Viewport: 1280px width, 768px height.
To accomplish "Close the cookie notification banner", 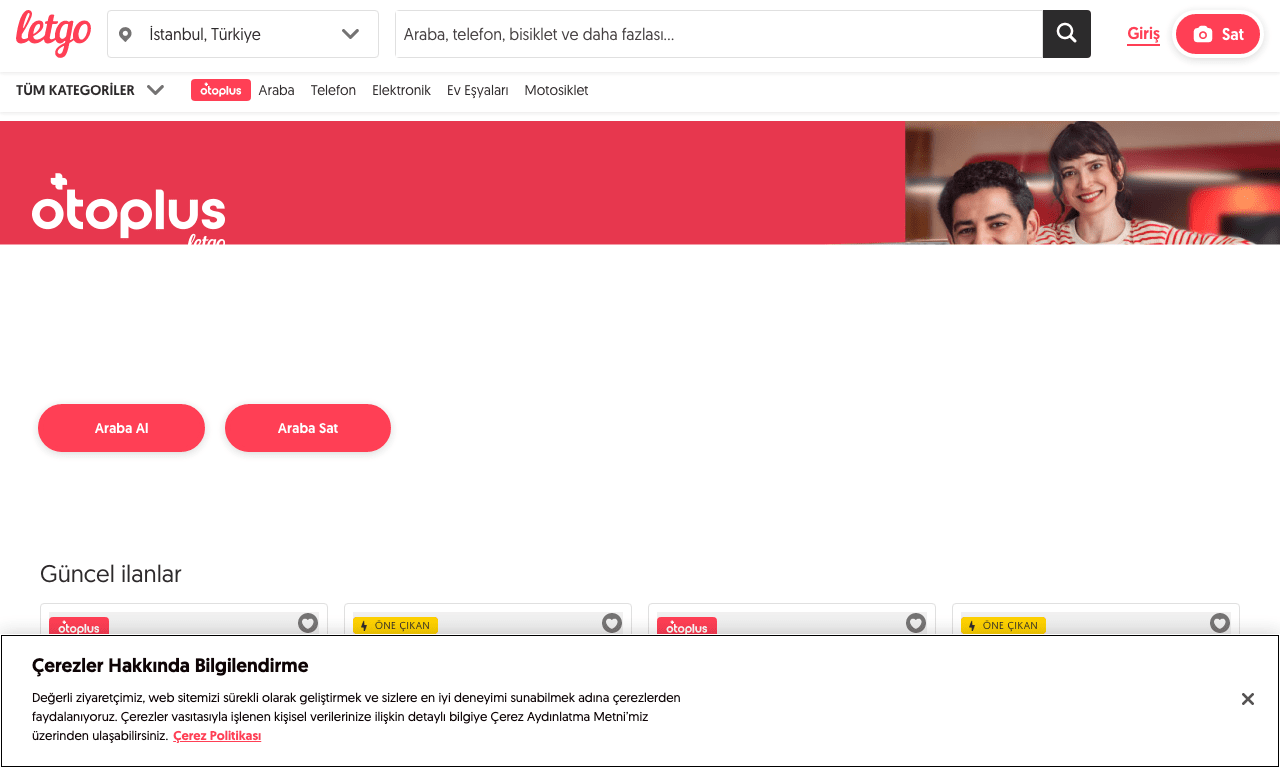I will pyautogui.click(x=1247, y=699).
